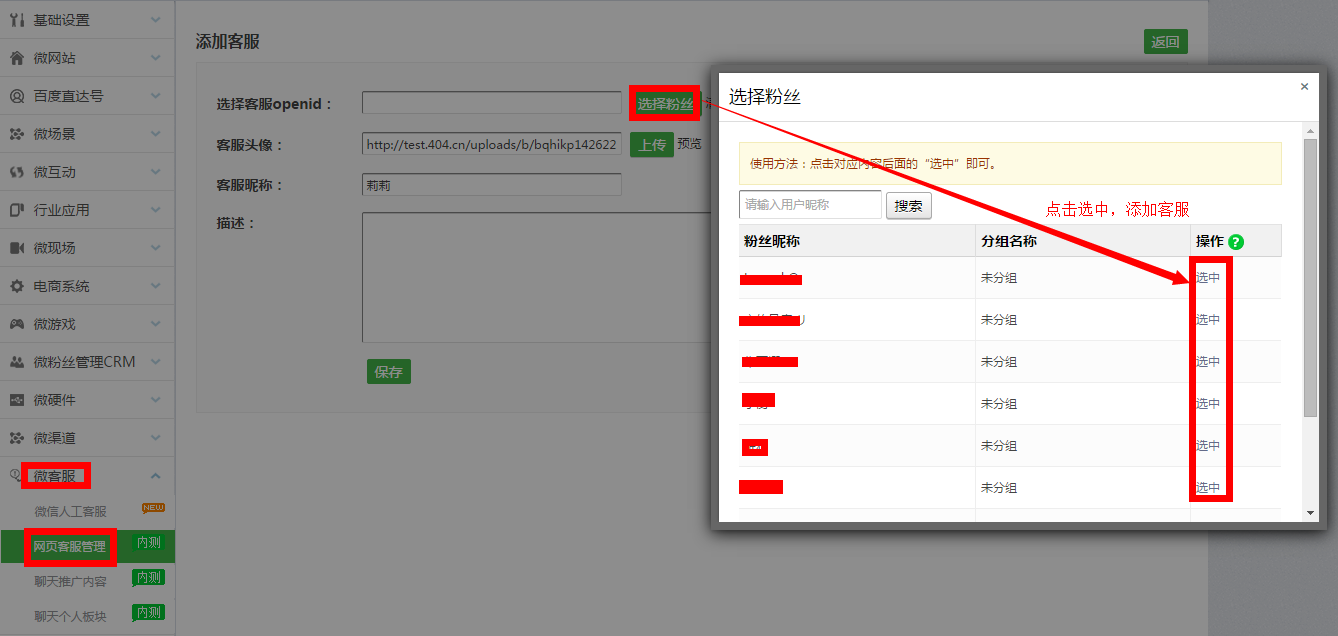The image size is (1338, 636).
Task: Click the 微现场 video camera icon
Action: pos(16,248)
